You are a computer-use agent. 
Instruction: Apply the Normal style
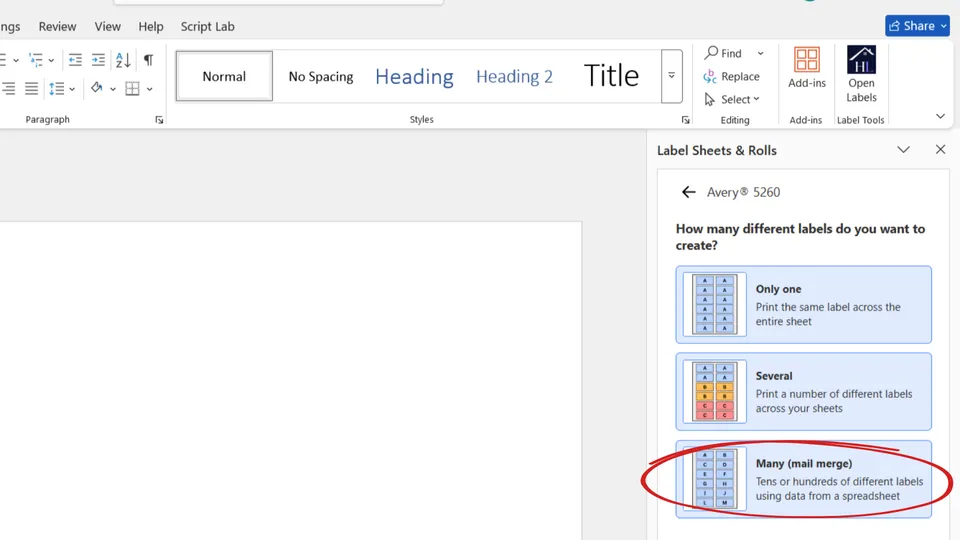(224, 76)
